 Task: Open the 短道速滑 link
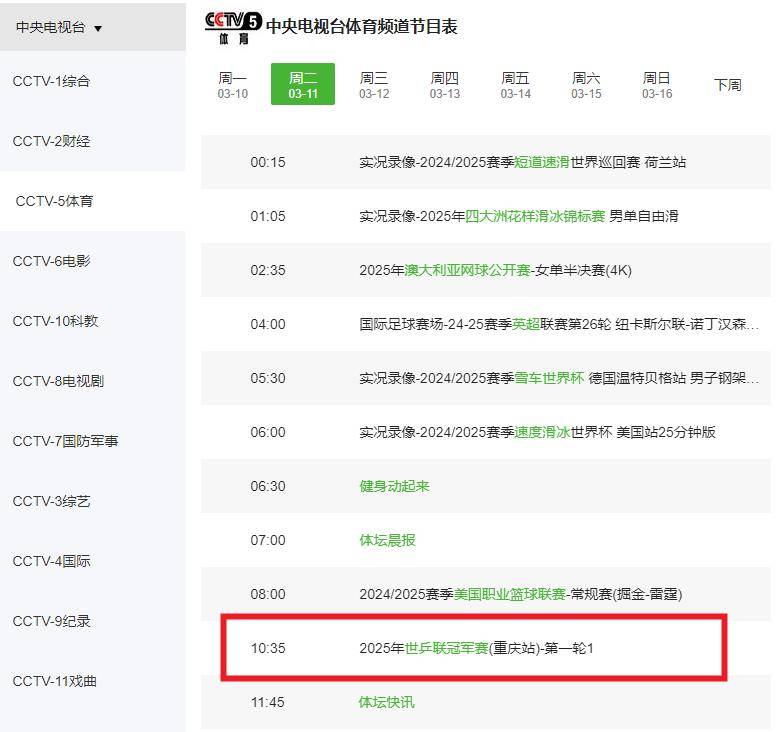click(x=542, y=162)
